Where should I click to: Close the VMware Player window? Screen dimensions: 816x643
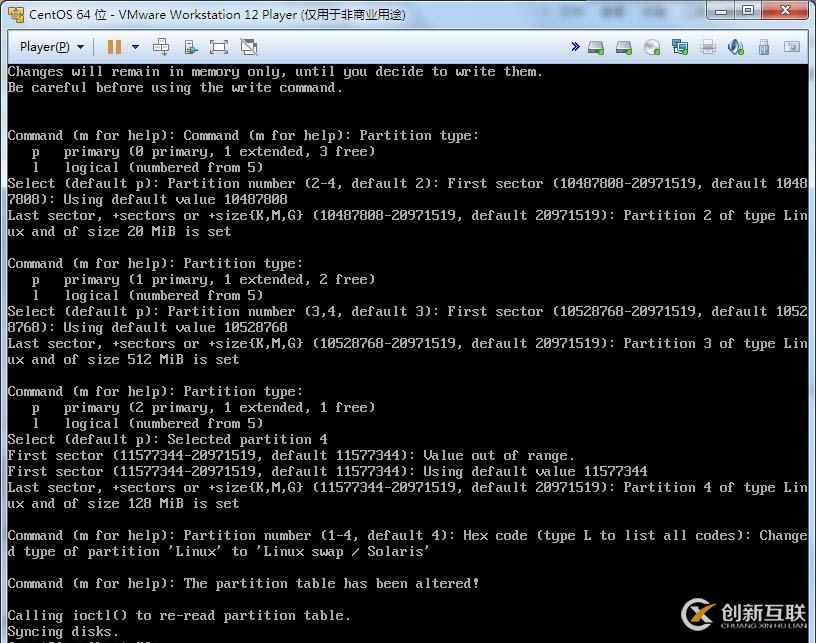tap(786, 11)
